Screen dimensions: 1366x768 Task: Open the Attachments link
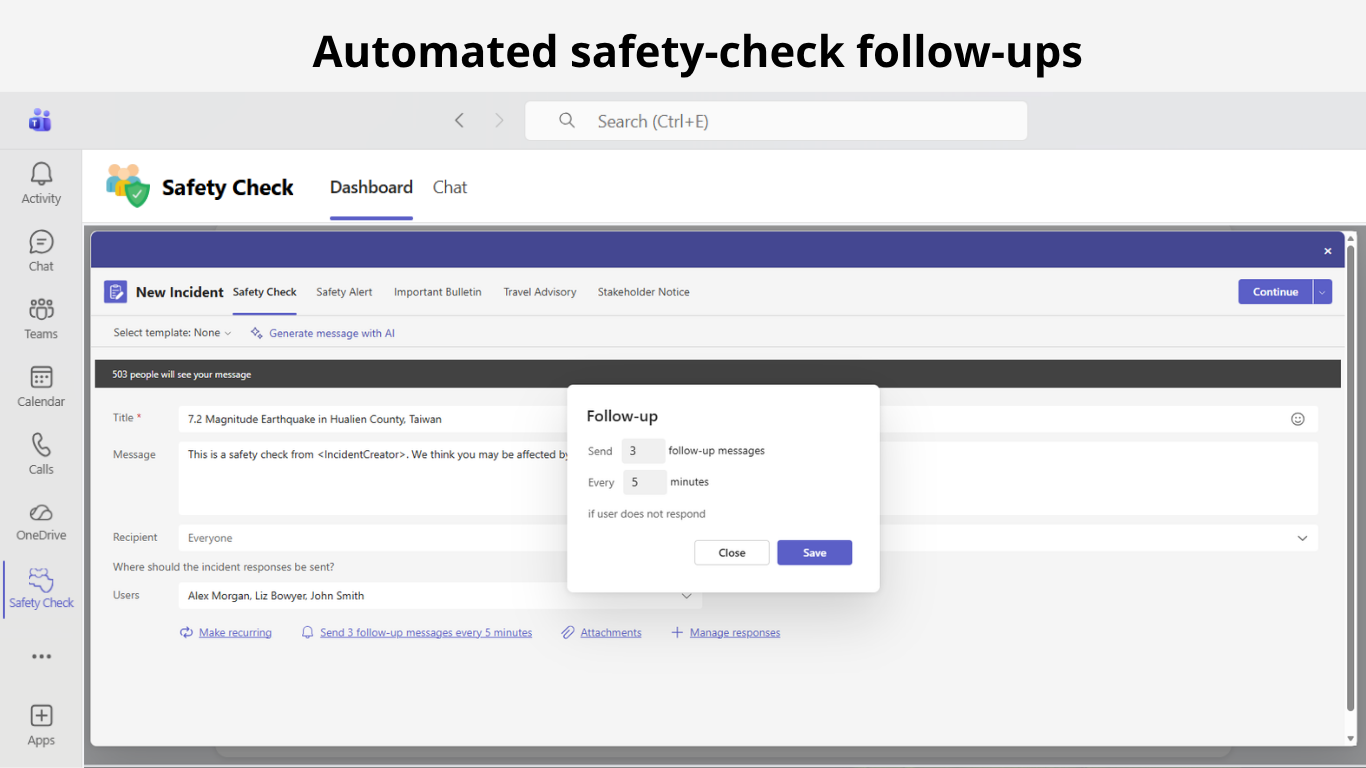[611, 632]
